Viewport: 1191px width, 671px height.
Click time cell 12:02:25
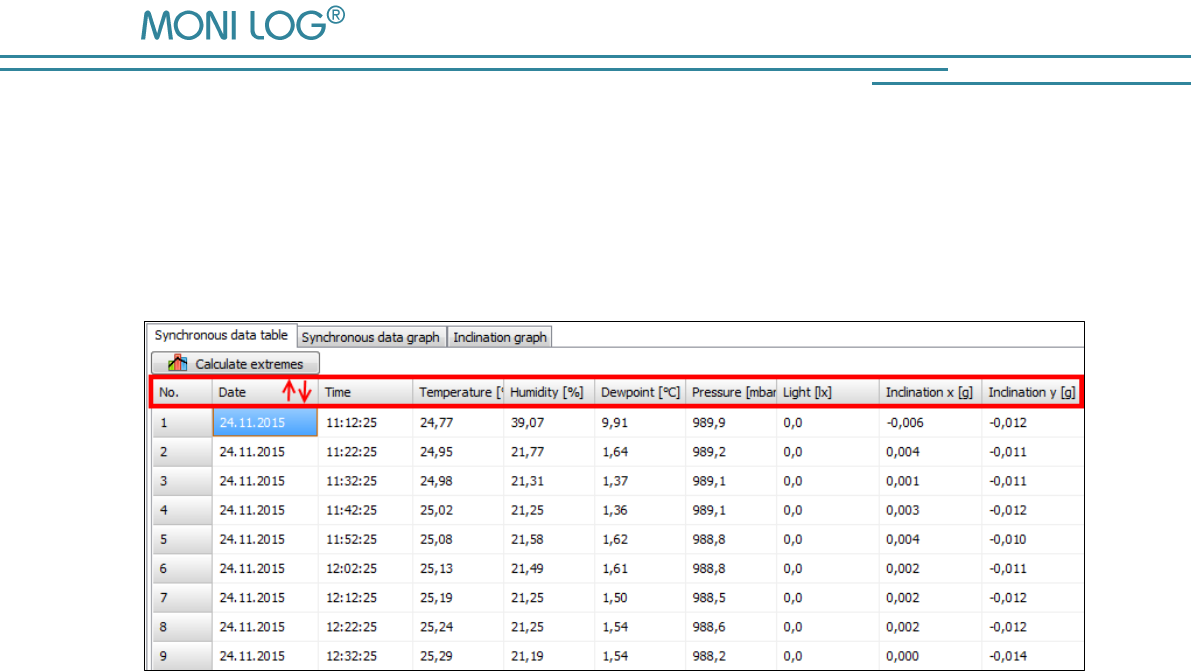[352, 568]
